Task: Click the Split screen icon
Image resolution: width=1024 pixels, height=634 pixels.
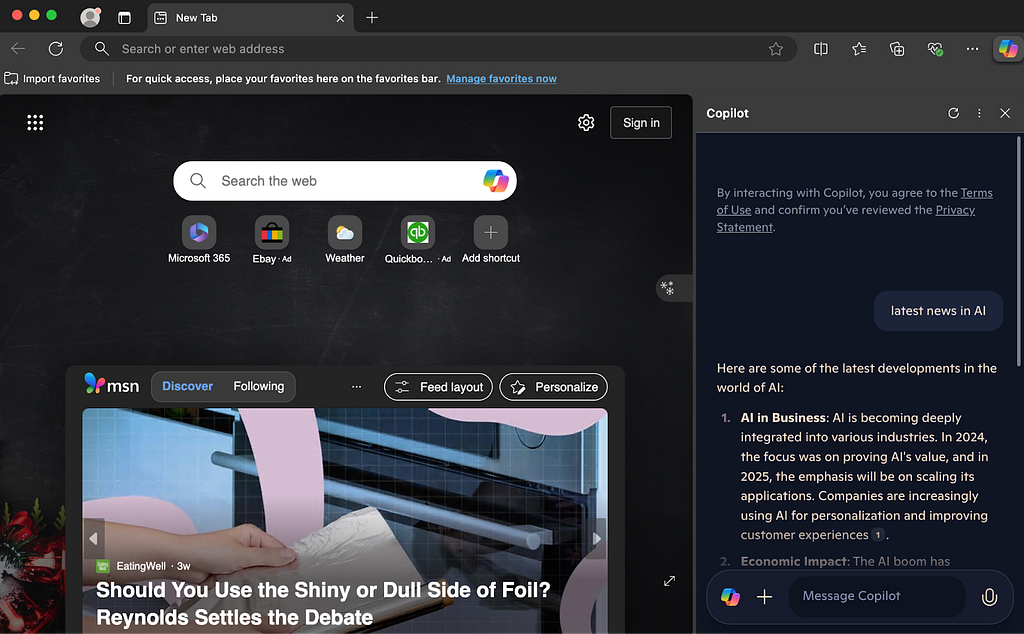Action: (x=821, y=49)
